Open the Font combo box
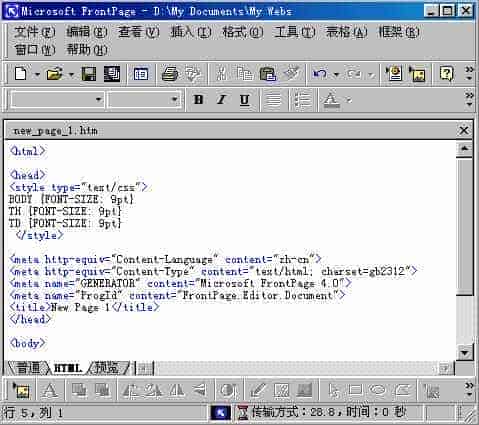 pos(144,99)
